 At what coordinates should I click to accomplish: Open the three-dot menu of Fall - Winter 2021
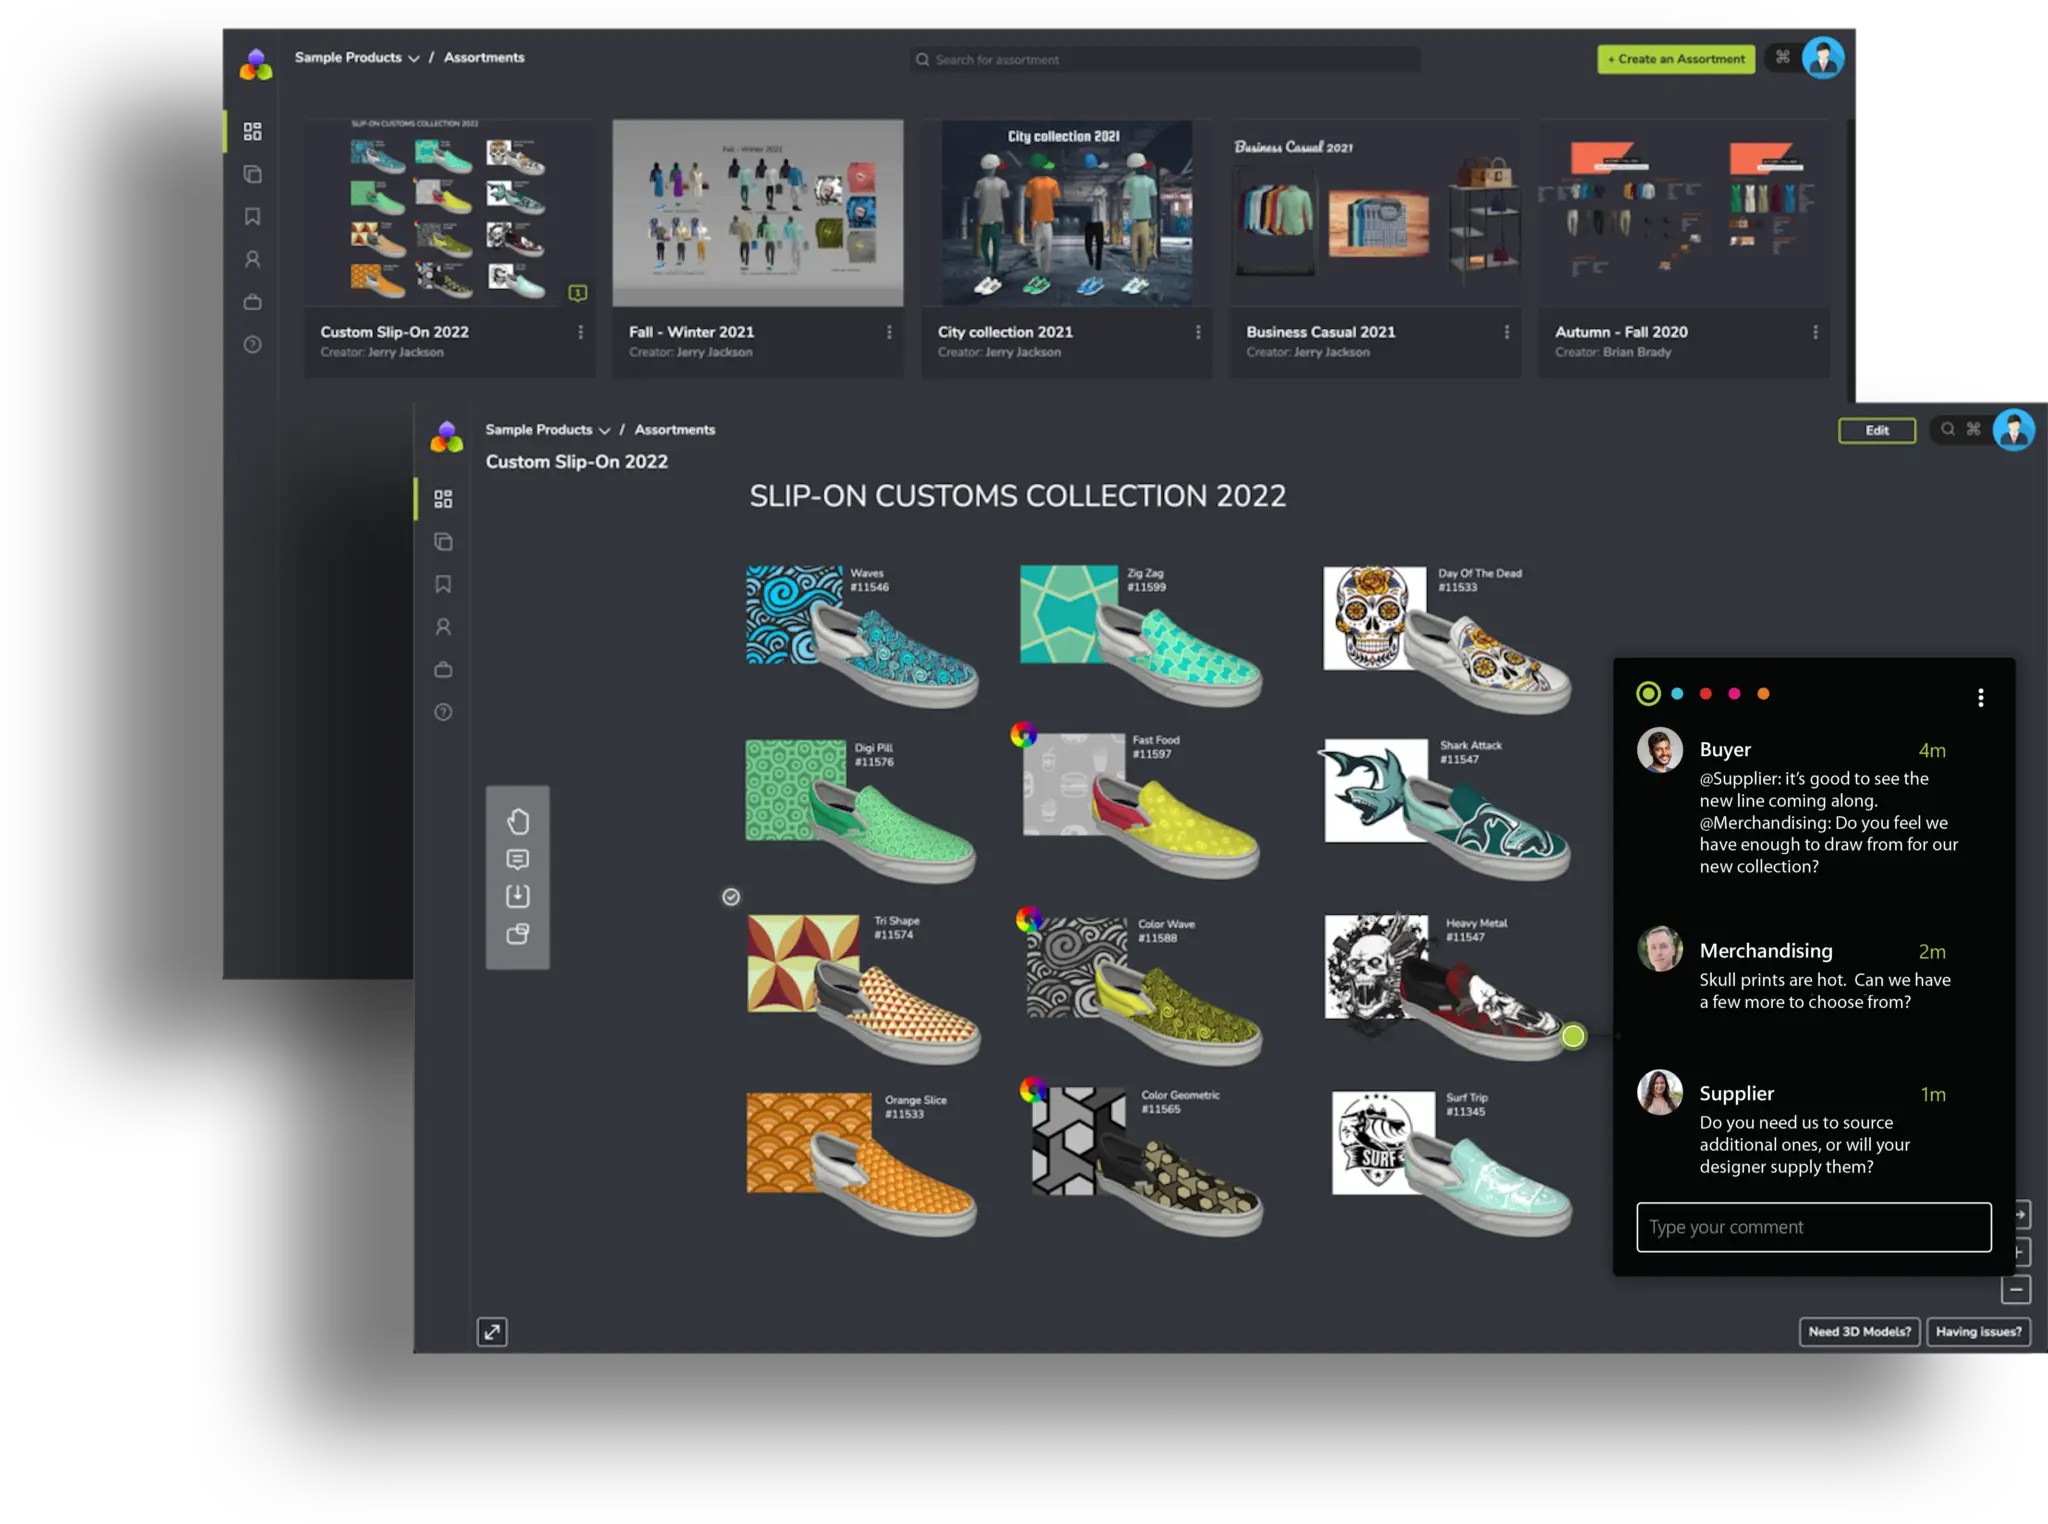tap(889, 332)
